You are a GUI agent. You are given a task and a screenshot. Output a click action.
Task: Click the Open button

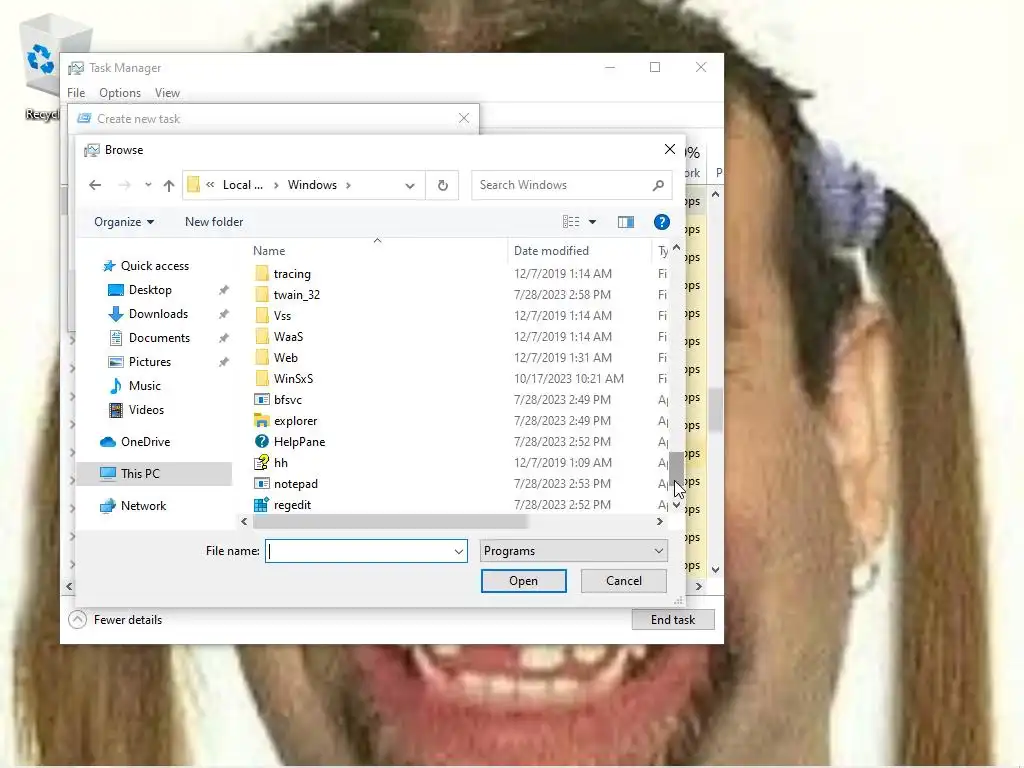(524, 581)
